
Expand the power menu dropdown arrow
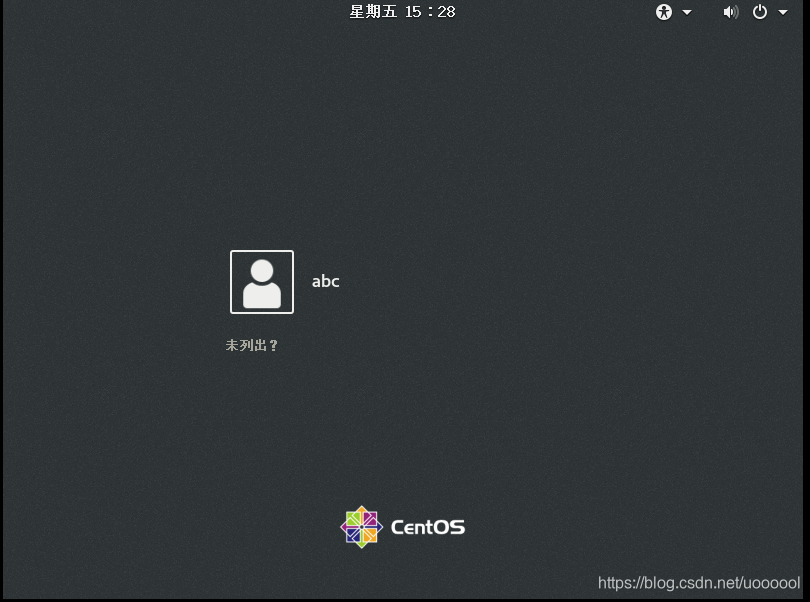[783, 12]
